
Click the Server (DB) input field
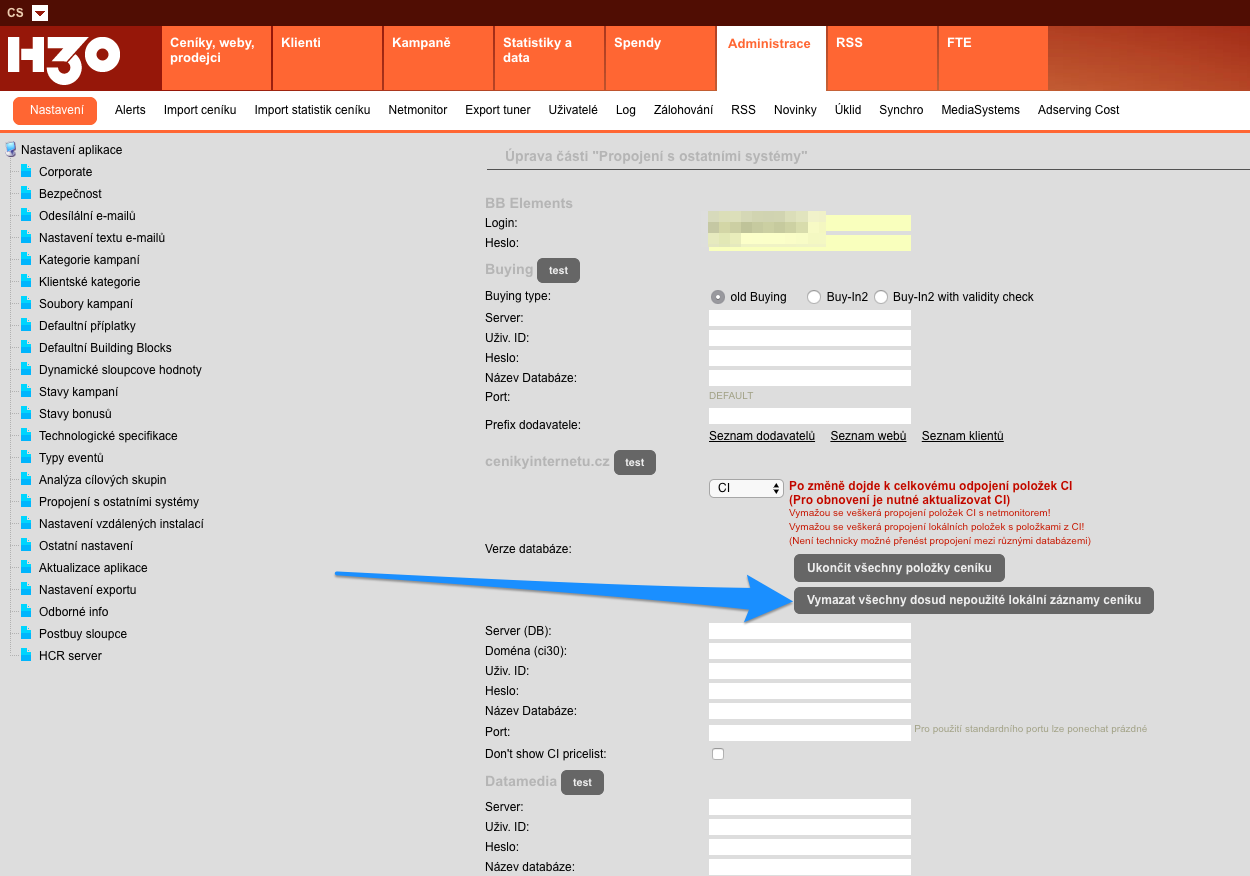pos(809,631)
